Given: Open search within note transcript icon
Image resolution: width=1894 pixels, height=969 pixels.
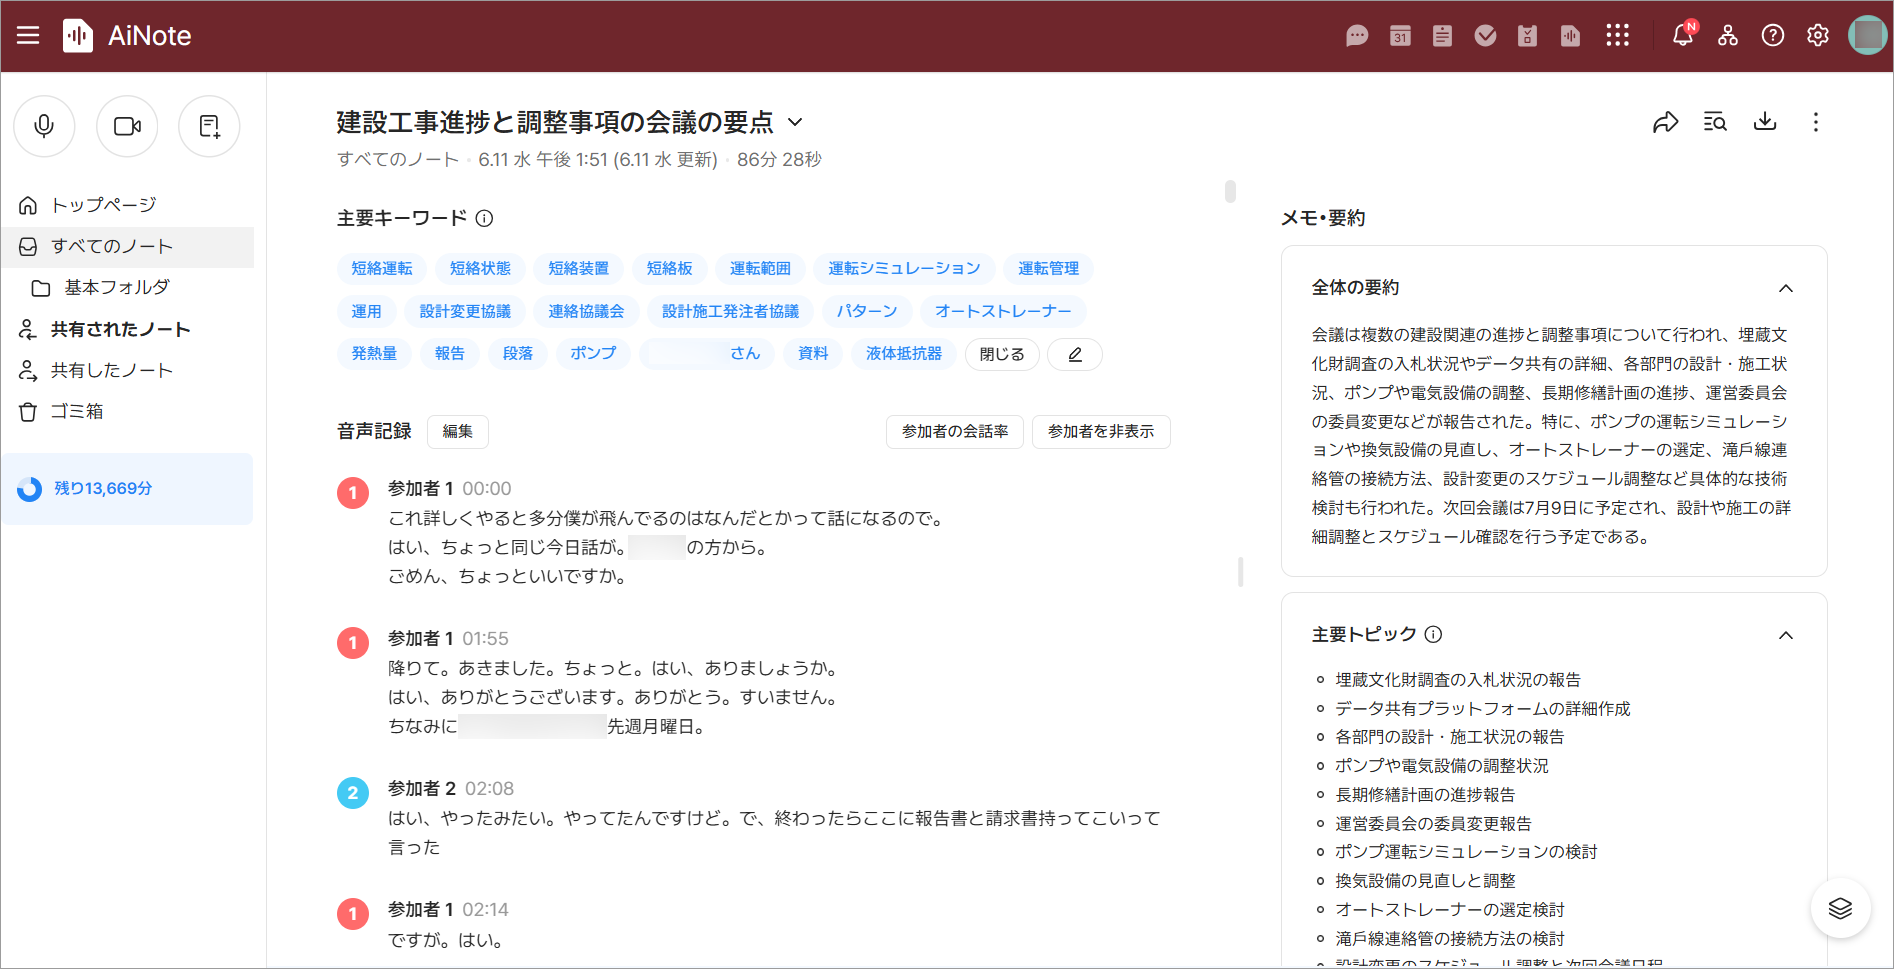Looking at the screenshot, I should [x=1715, y=122].
